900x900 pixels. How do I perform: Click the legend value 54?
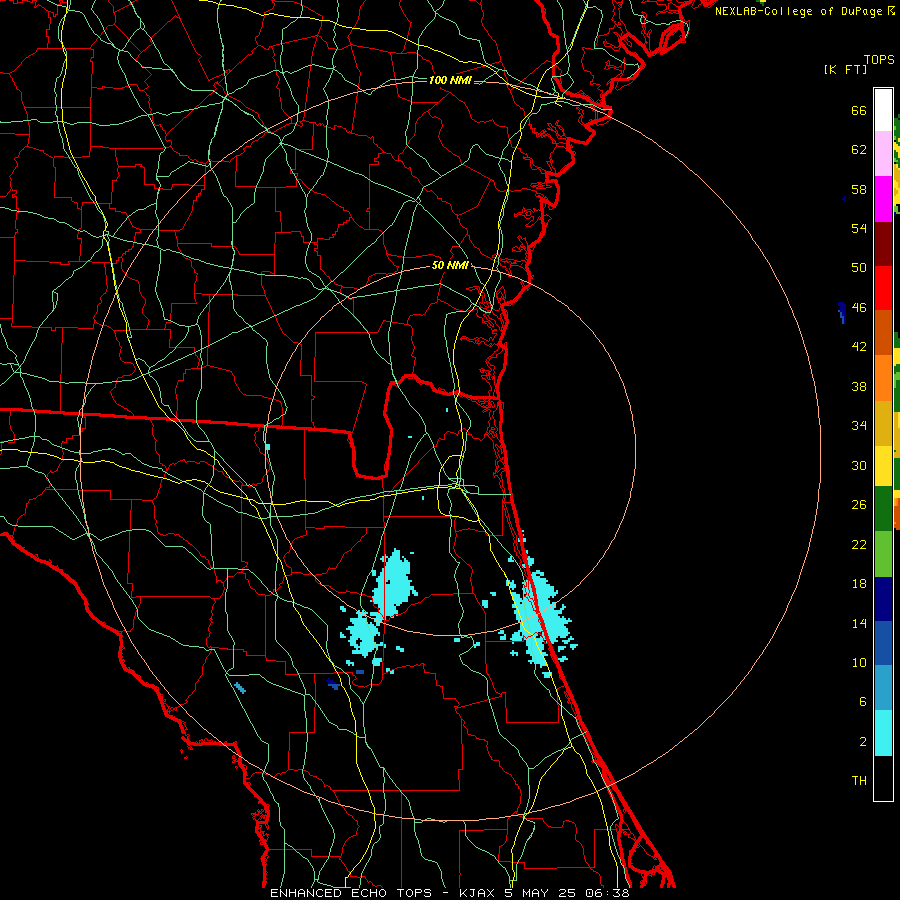tap(859, 228)
